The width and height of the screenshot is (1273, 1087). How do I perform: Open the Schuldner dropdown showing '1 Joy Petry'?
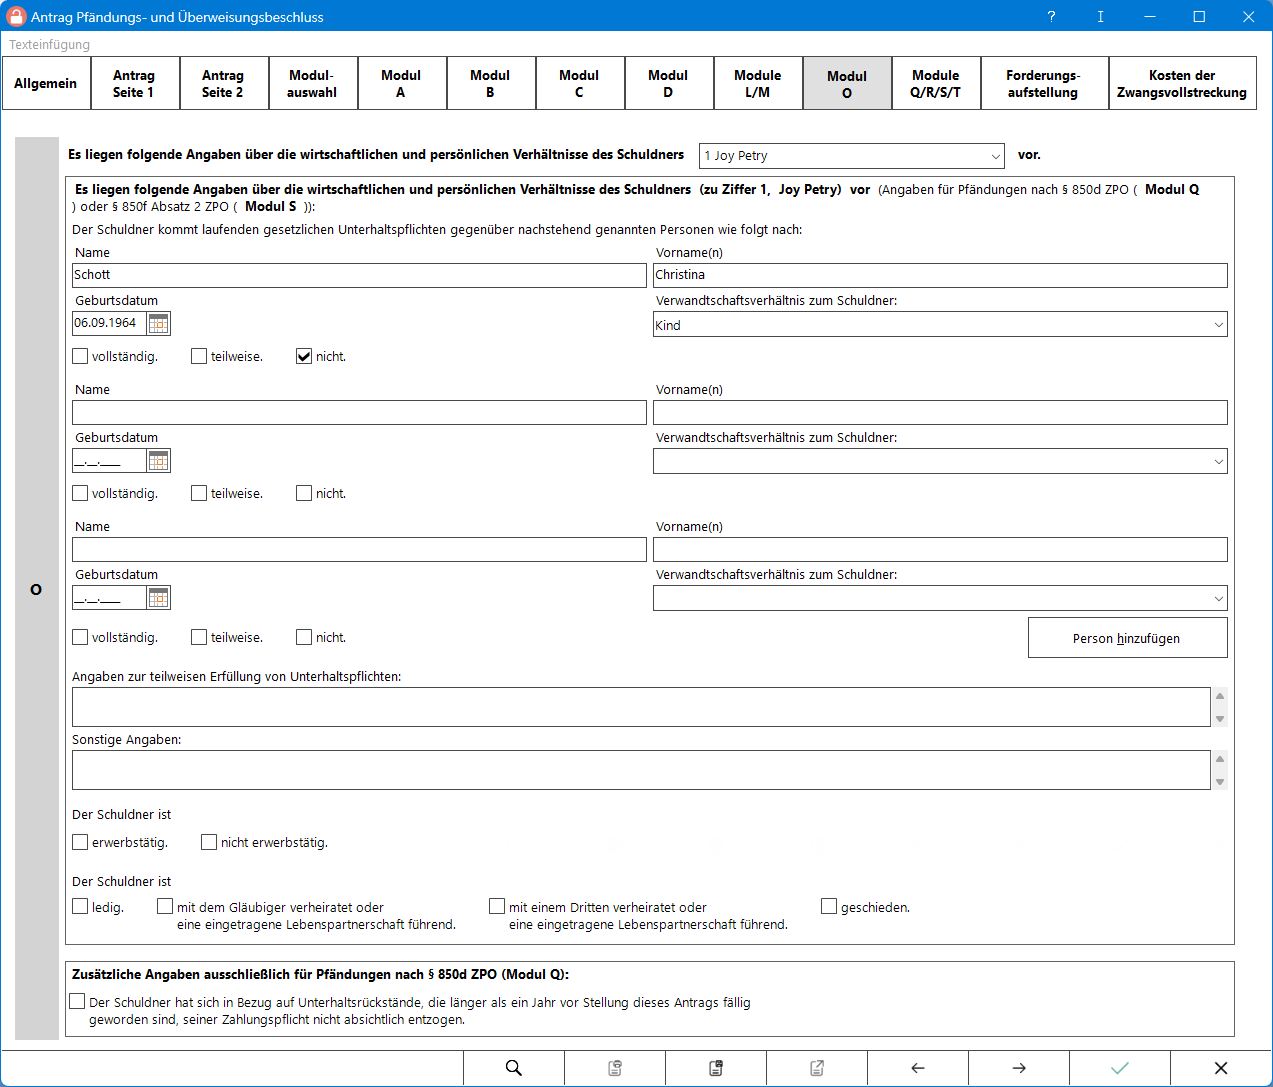point(852,156)
